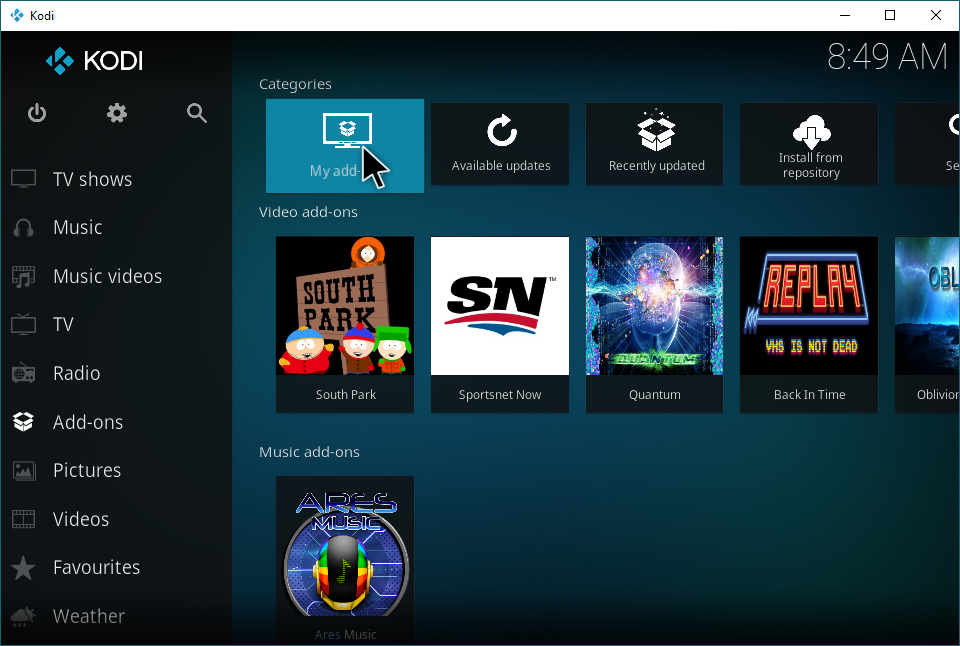Click the Categories heading
960x646 pixels.
pos(295,84)
